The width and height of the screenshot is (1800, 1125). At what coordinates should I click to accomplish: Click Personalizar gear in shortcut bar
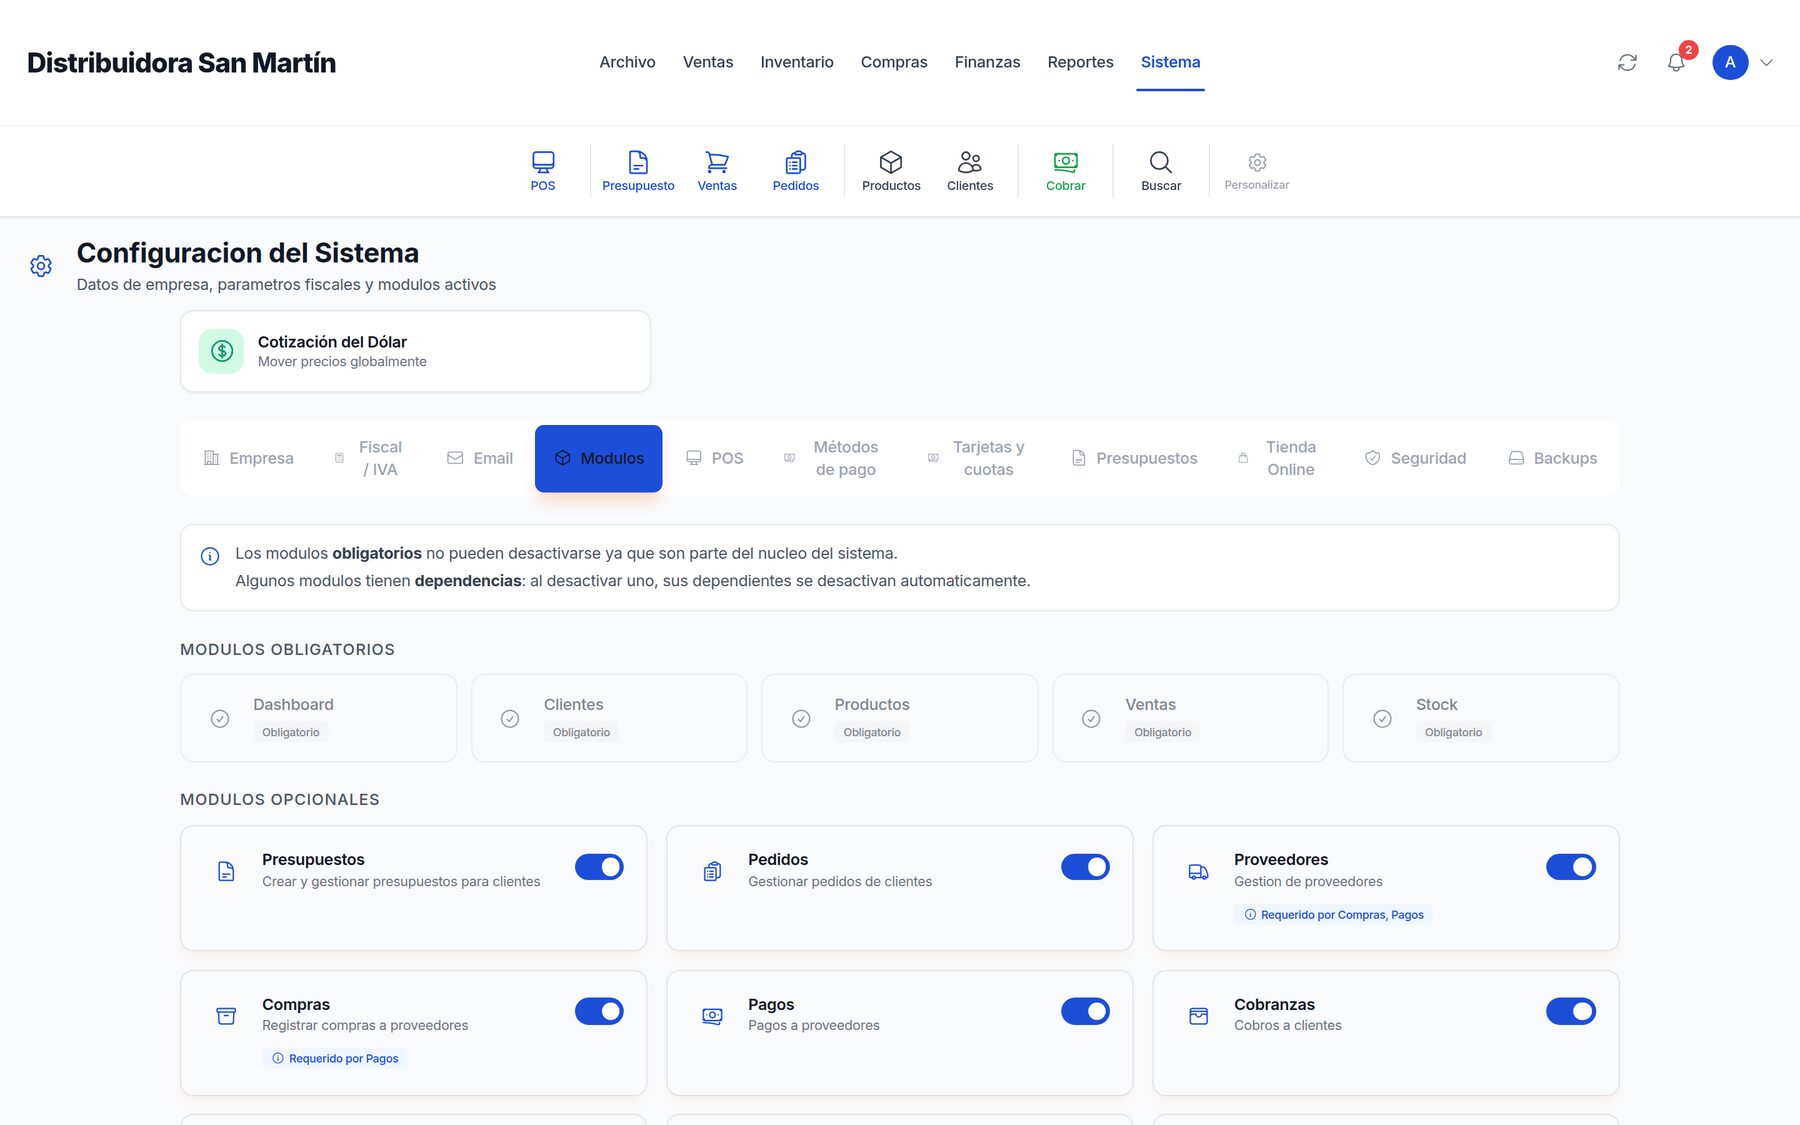(1257, 171)
